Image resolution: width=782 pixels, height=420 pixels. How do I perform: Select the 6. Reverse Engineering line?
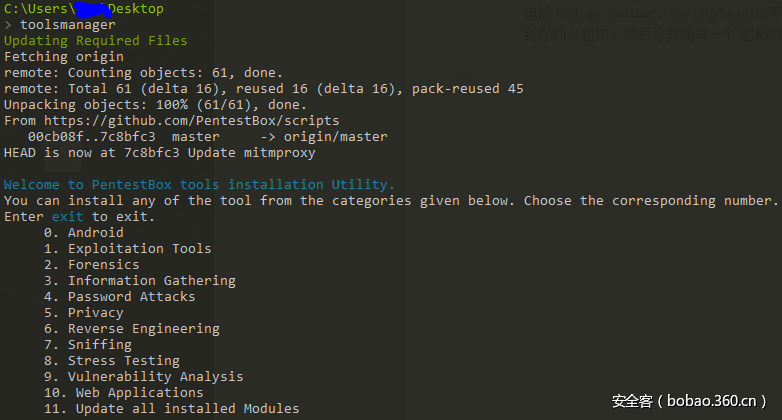point(132,329)
